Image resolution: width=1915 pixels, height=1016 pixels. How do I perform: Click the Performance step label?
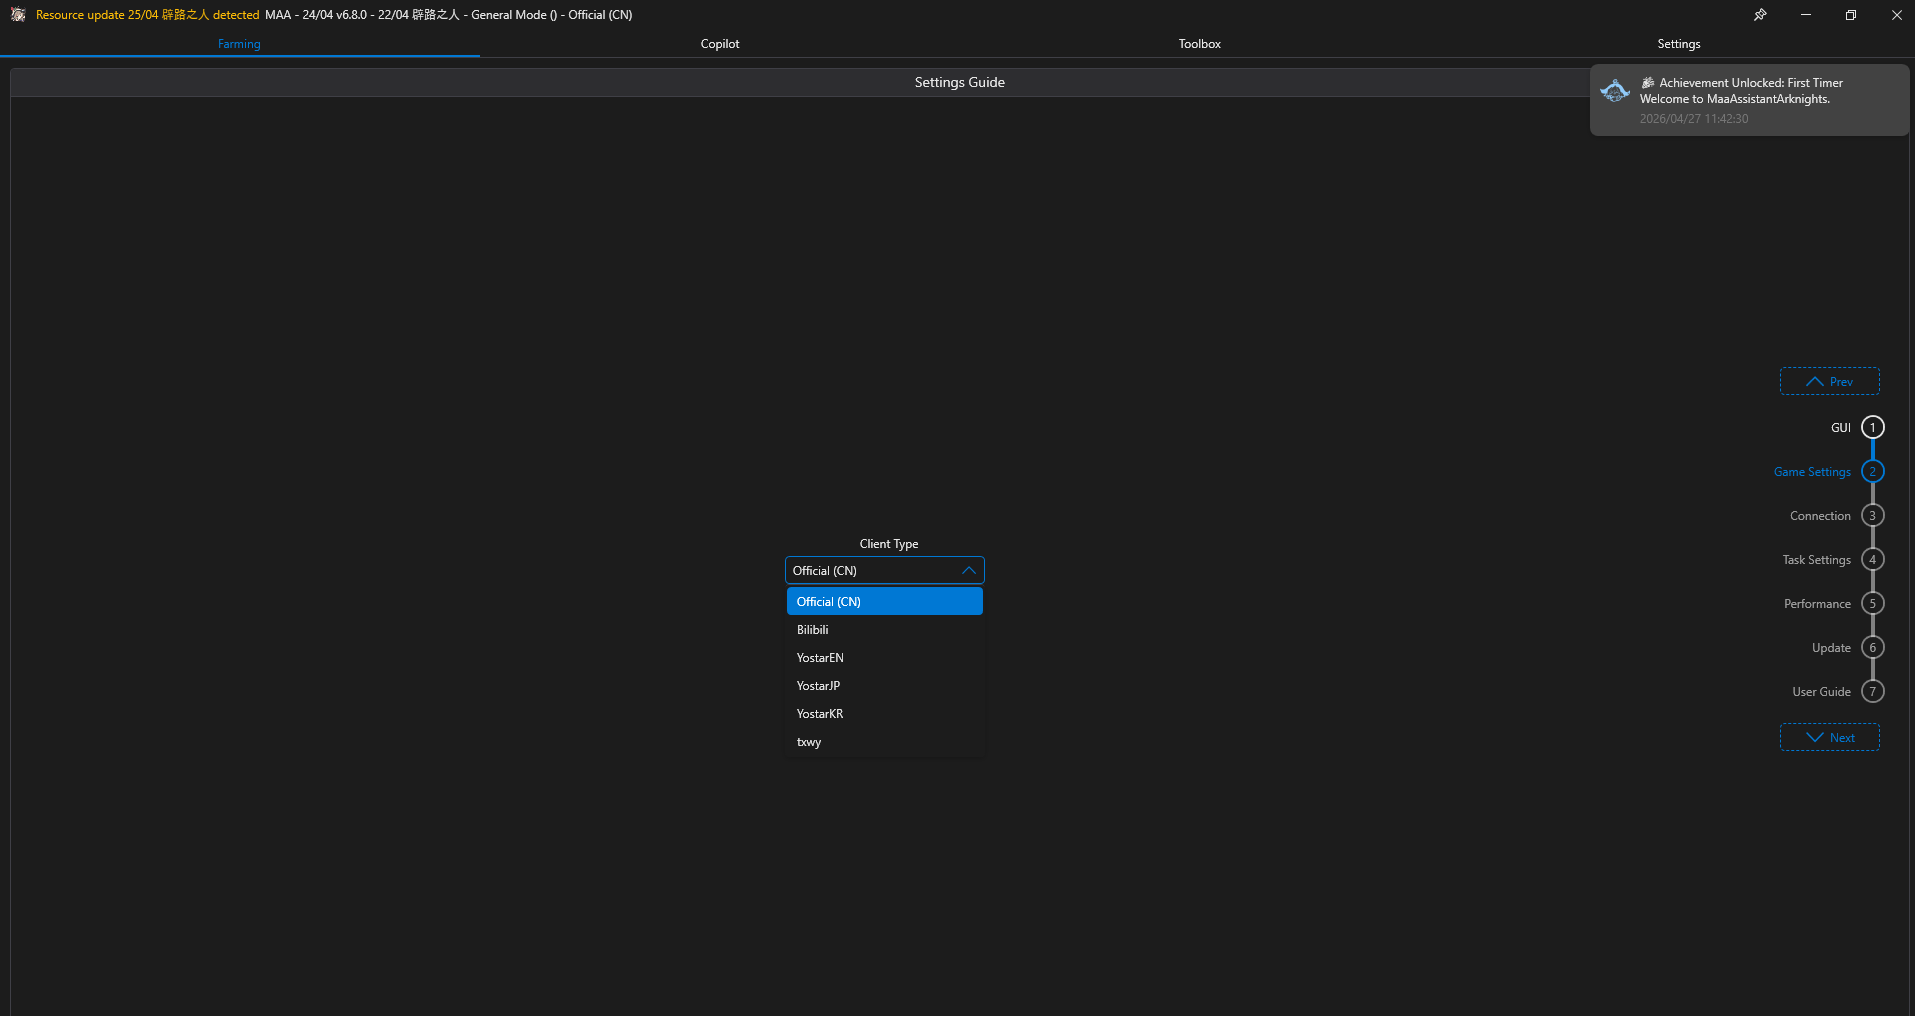point(1817,603)
